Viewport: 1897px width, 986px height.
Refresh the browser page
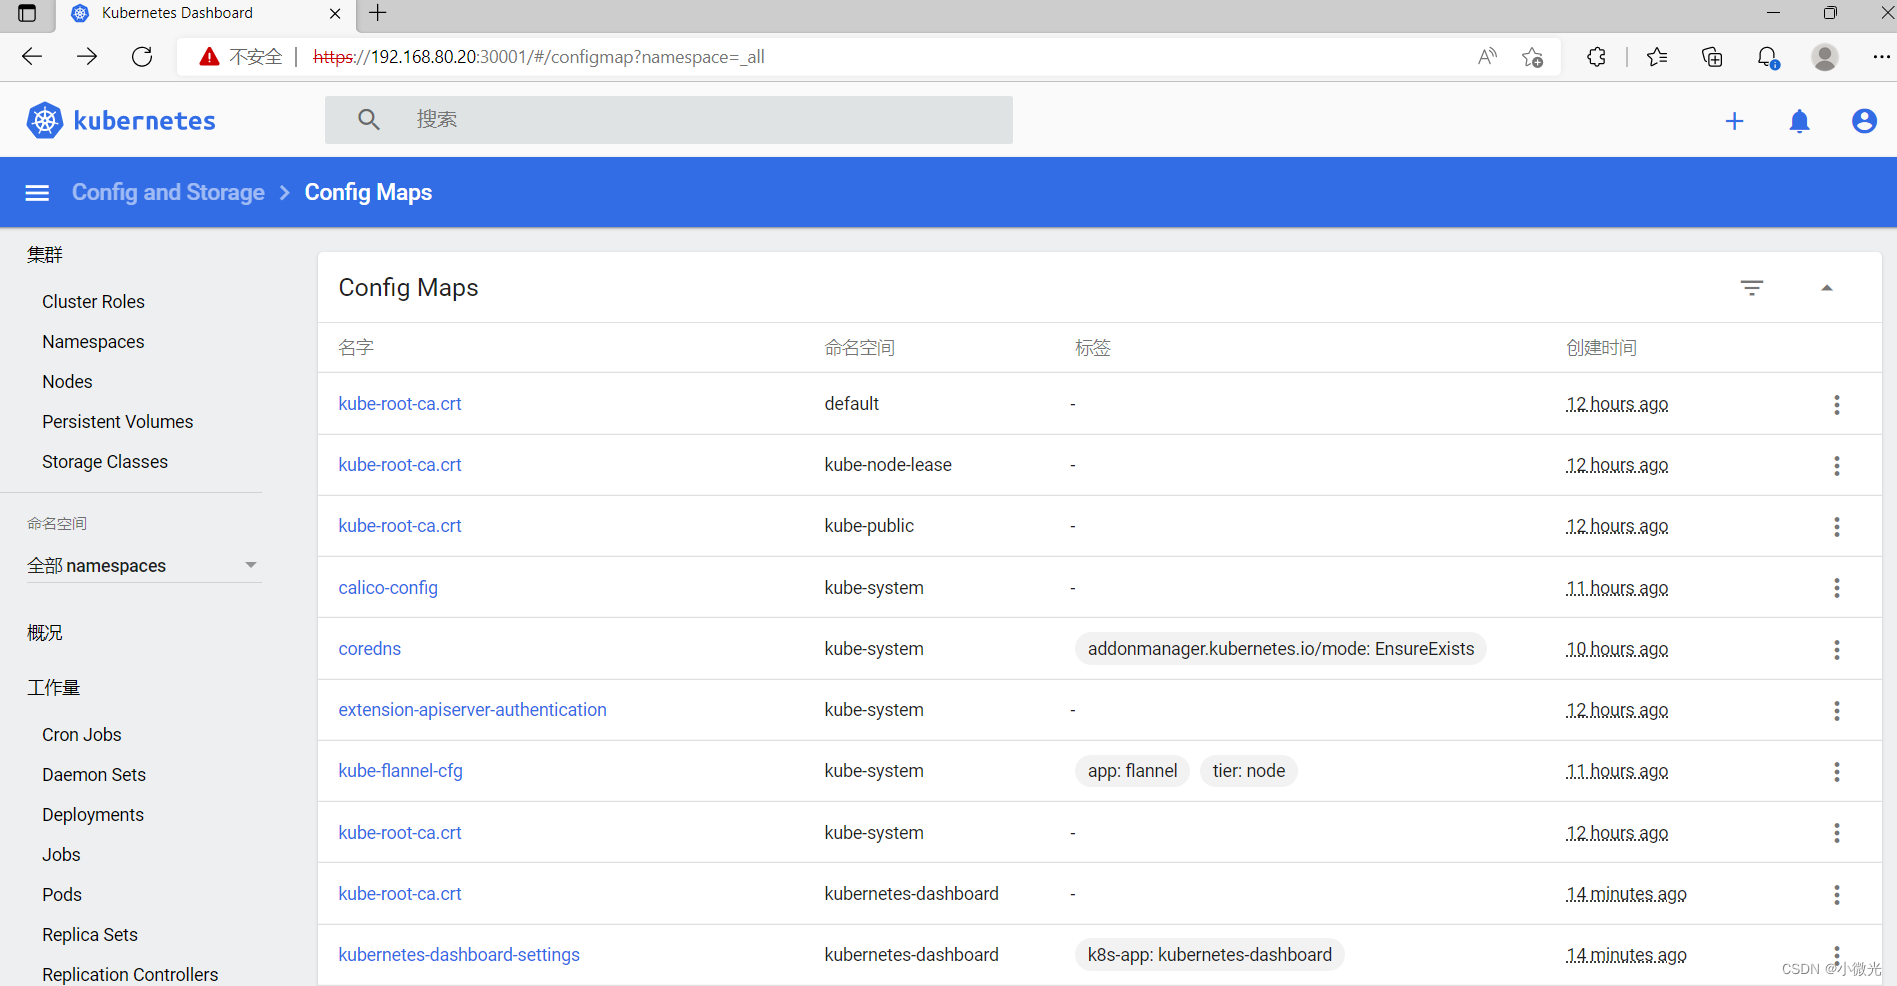142,57
